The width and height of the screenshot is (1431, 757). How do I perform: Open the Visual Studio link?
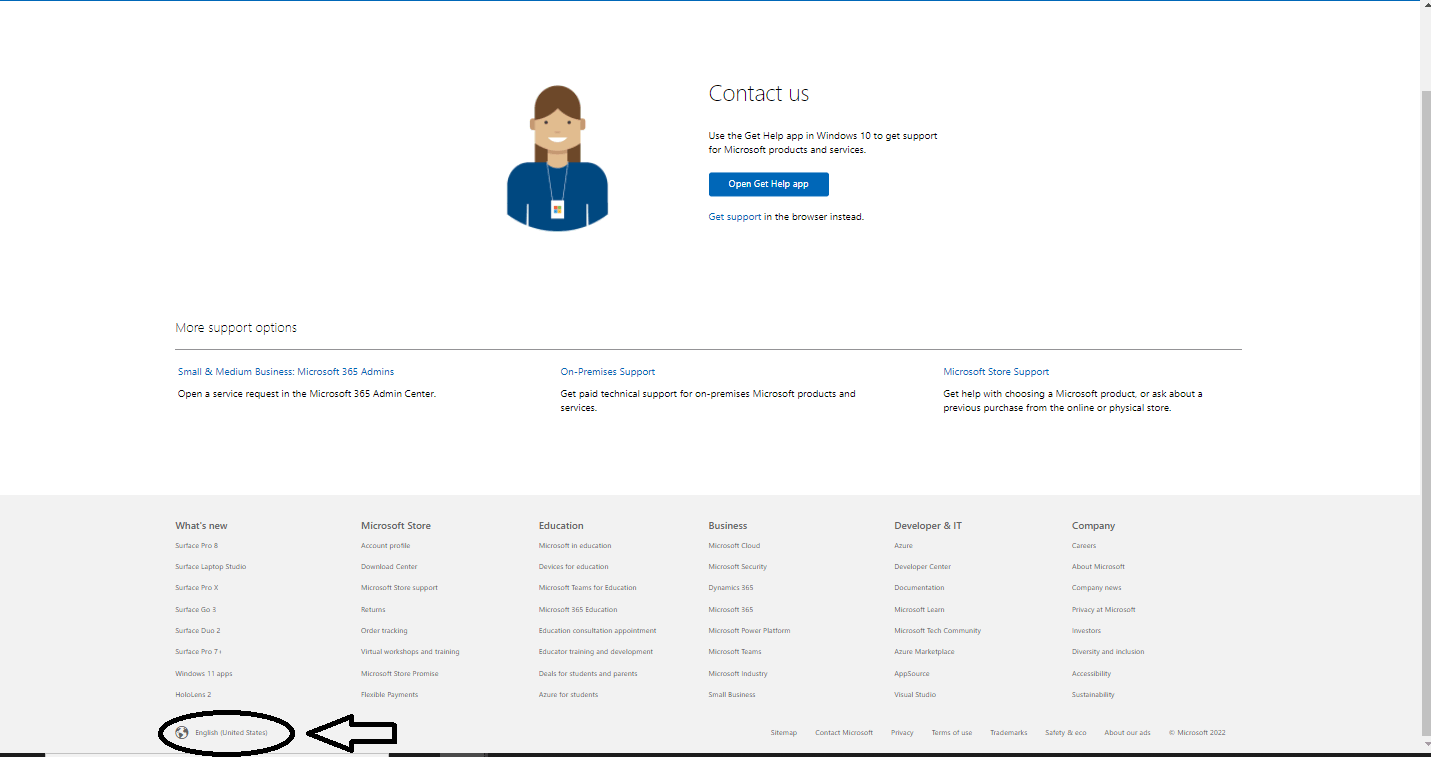click(x=915, y=695)
